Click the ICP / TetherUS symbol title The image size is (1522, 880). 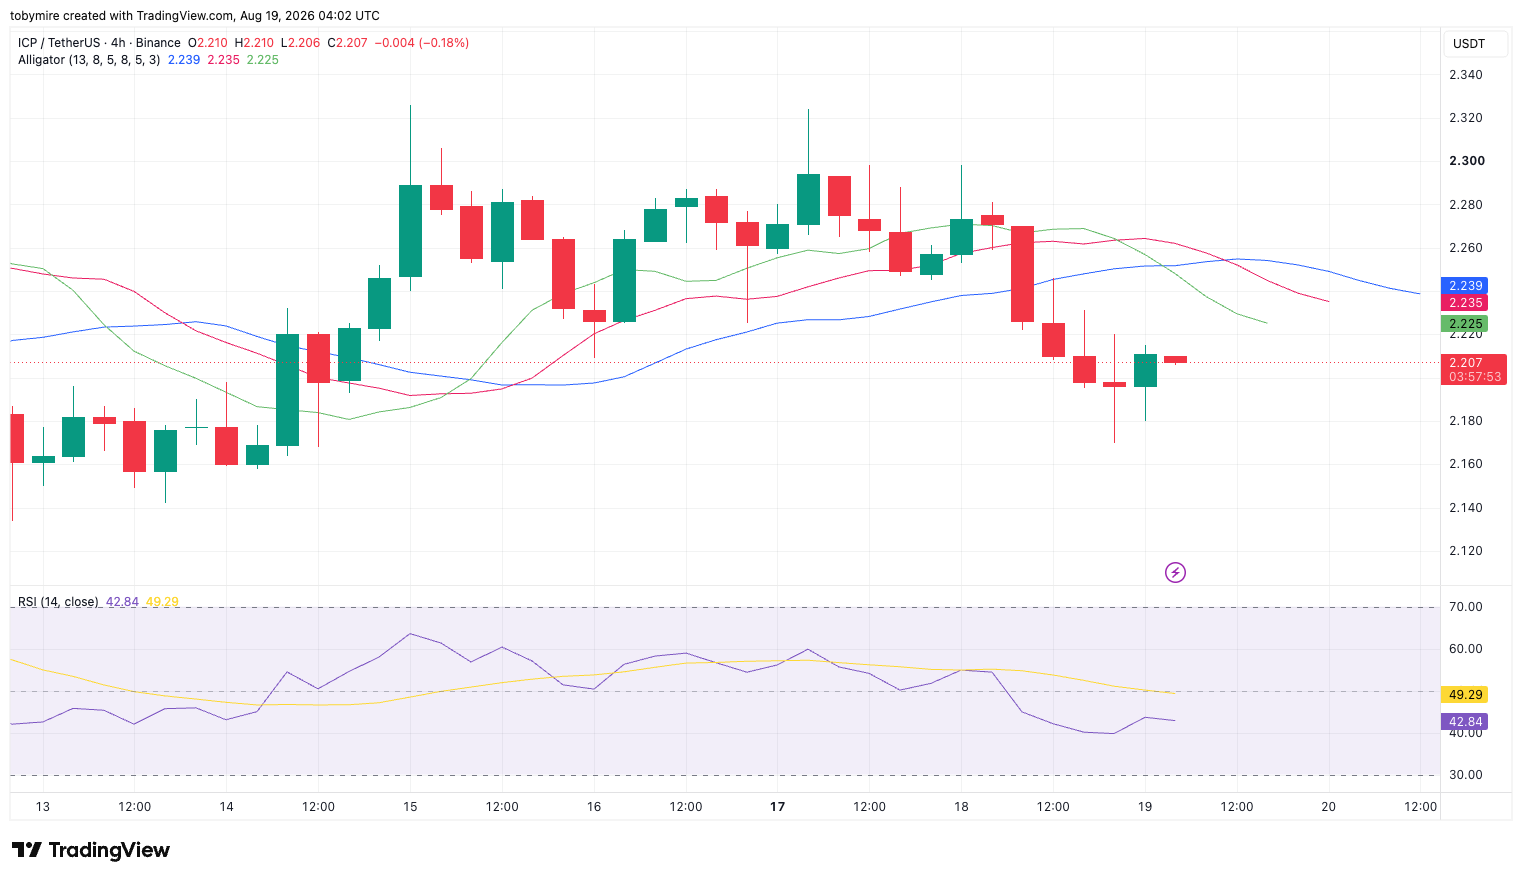[x=59, y=43]
